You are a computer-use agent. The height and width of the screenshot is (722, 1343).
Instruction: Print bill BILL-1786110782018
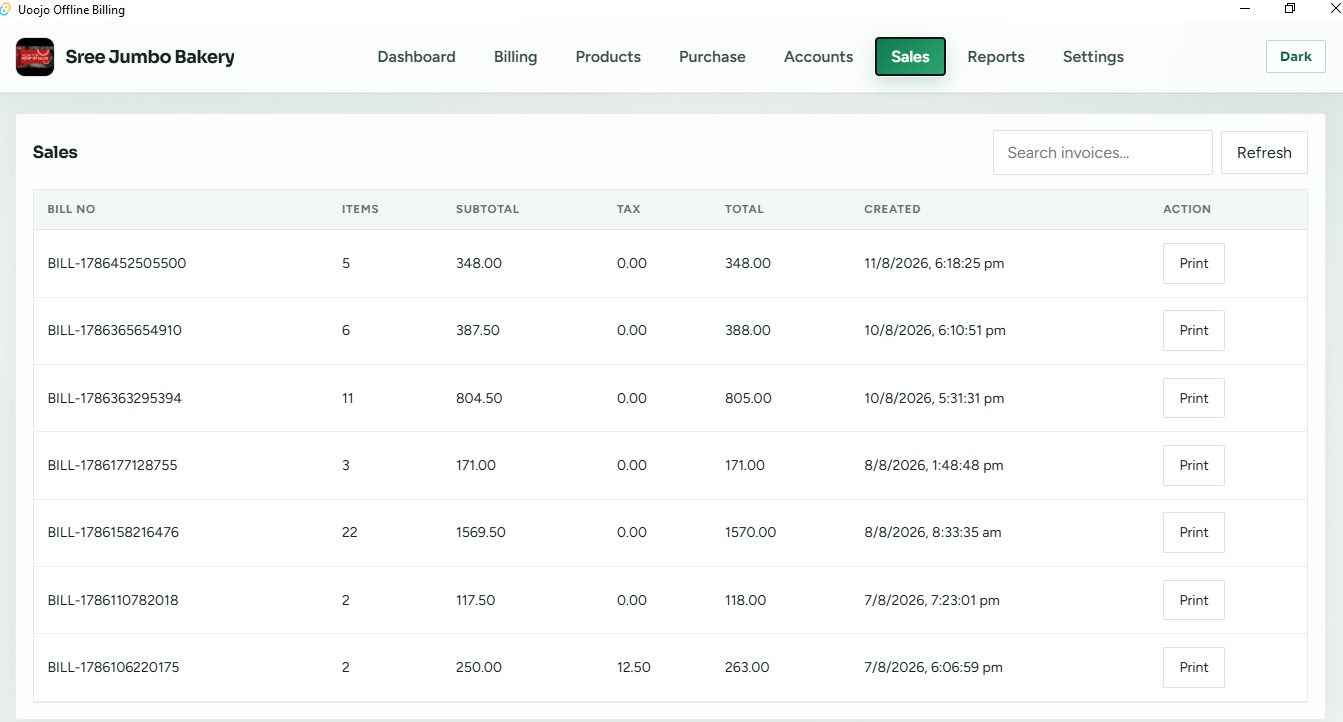click(1194, 600)
